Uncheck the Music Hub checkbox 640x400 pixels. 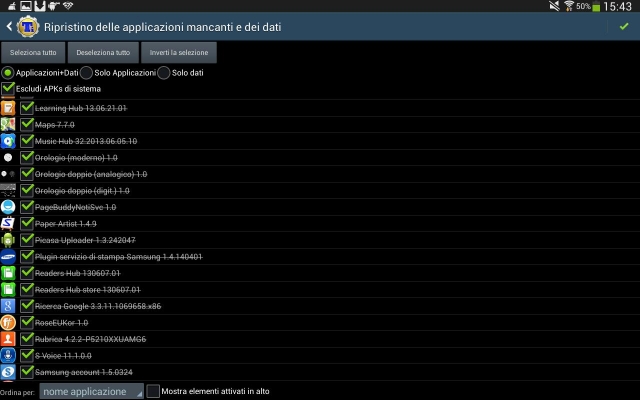(27, 141)
